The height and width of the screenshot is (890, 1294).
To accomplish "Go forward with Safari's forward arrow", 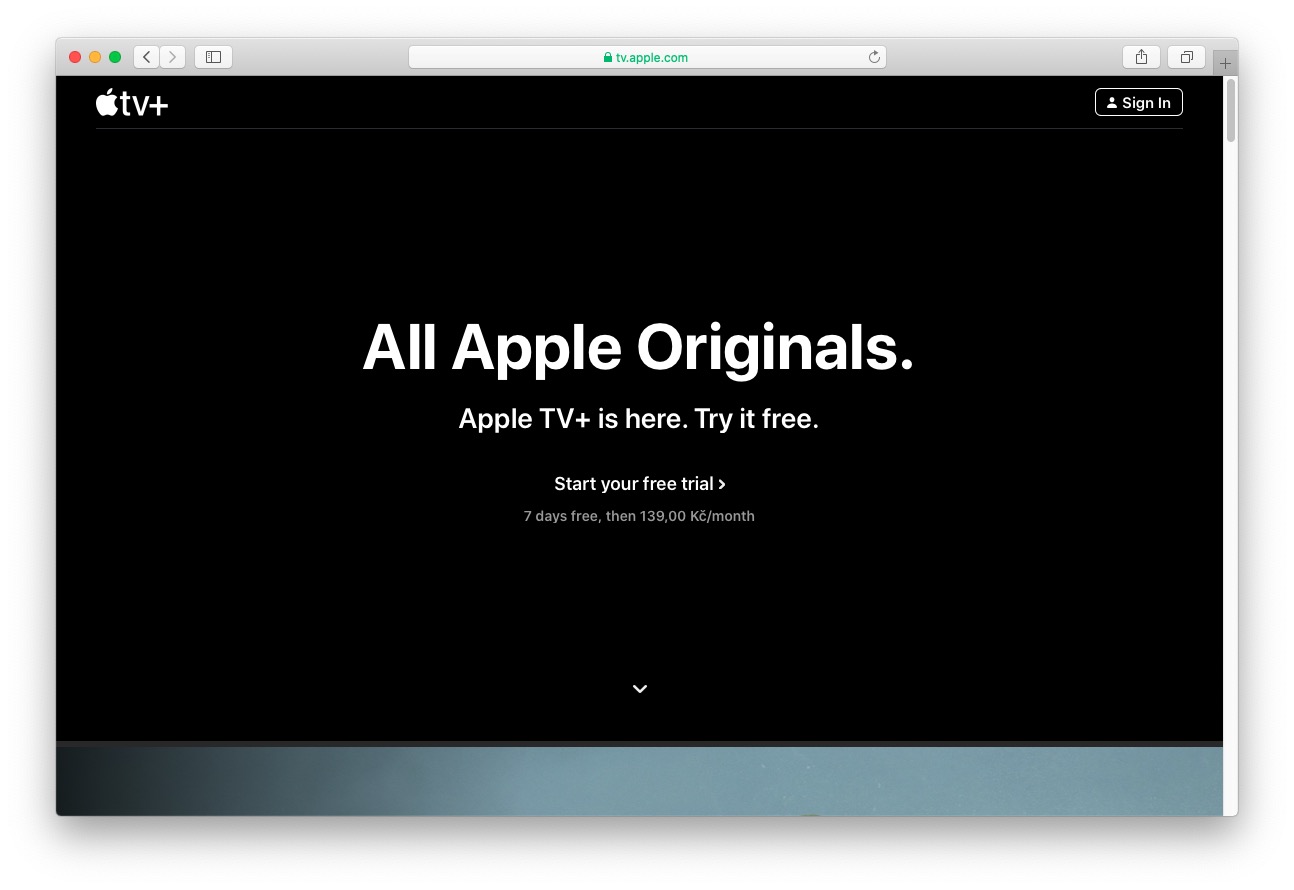I will [173, 57].
